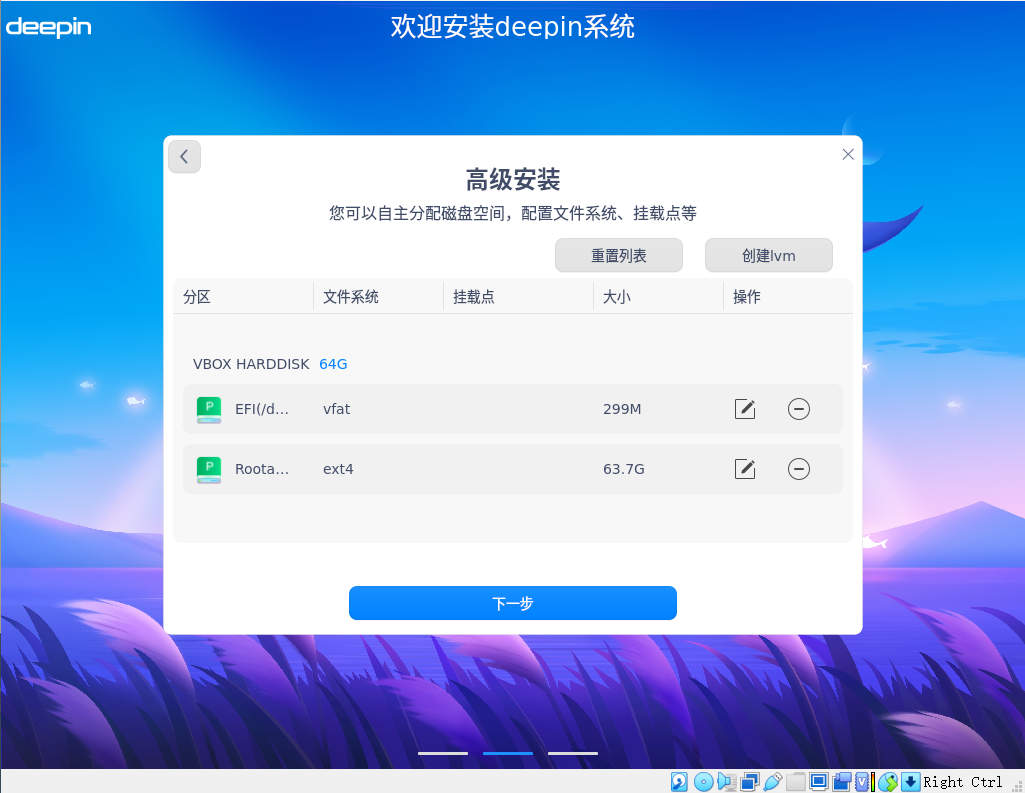Remove the EFI vfat partition
1025x793 pixels.
(x=798, y=409)
